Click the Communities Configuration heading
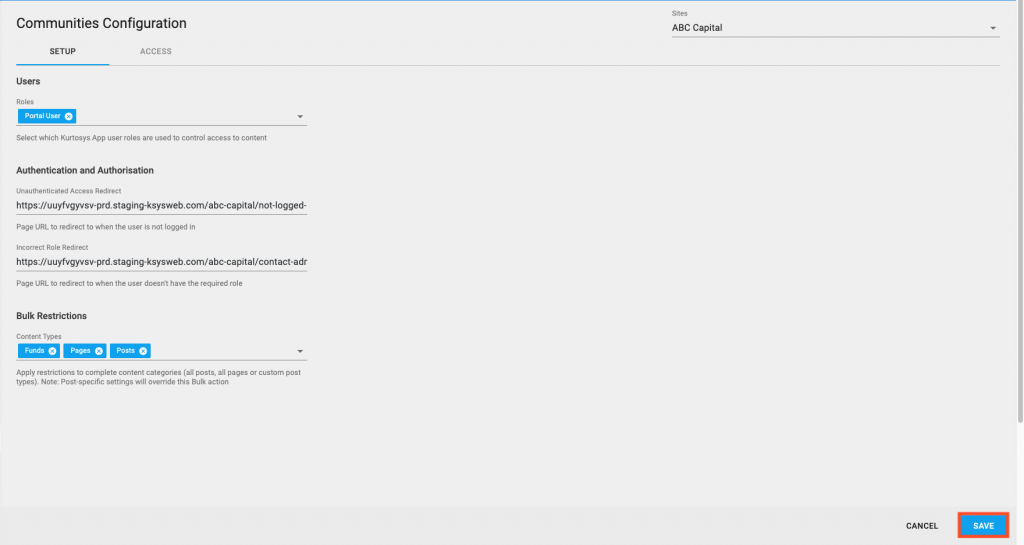This screenshot has height=545, width=1024. (101, 23)
